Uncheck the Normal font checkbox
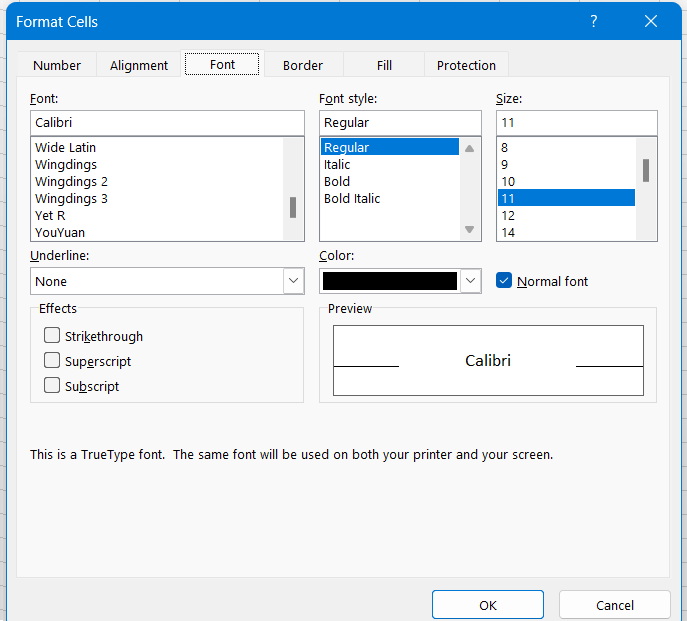The height and width of the screenshot is (621, 687). 504,281
